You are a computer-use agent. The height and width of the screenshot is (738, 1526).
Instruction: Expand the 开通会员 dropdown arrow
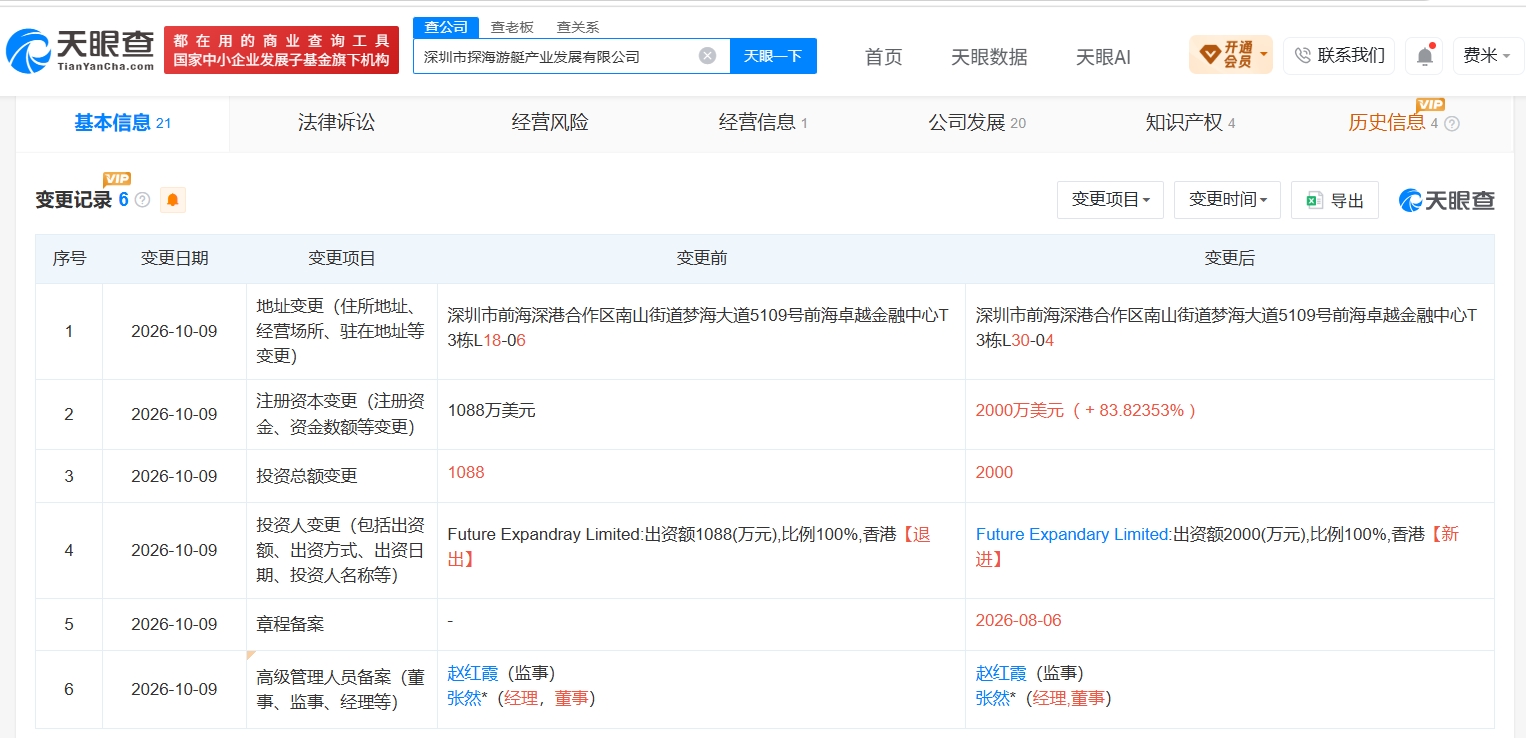click(1264, 54)
